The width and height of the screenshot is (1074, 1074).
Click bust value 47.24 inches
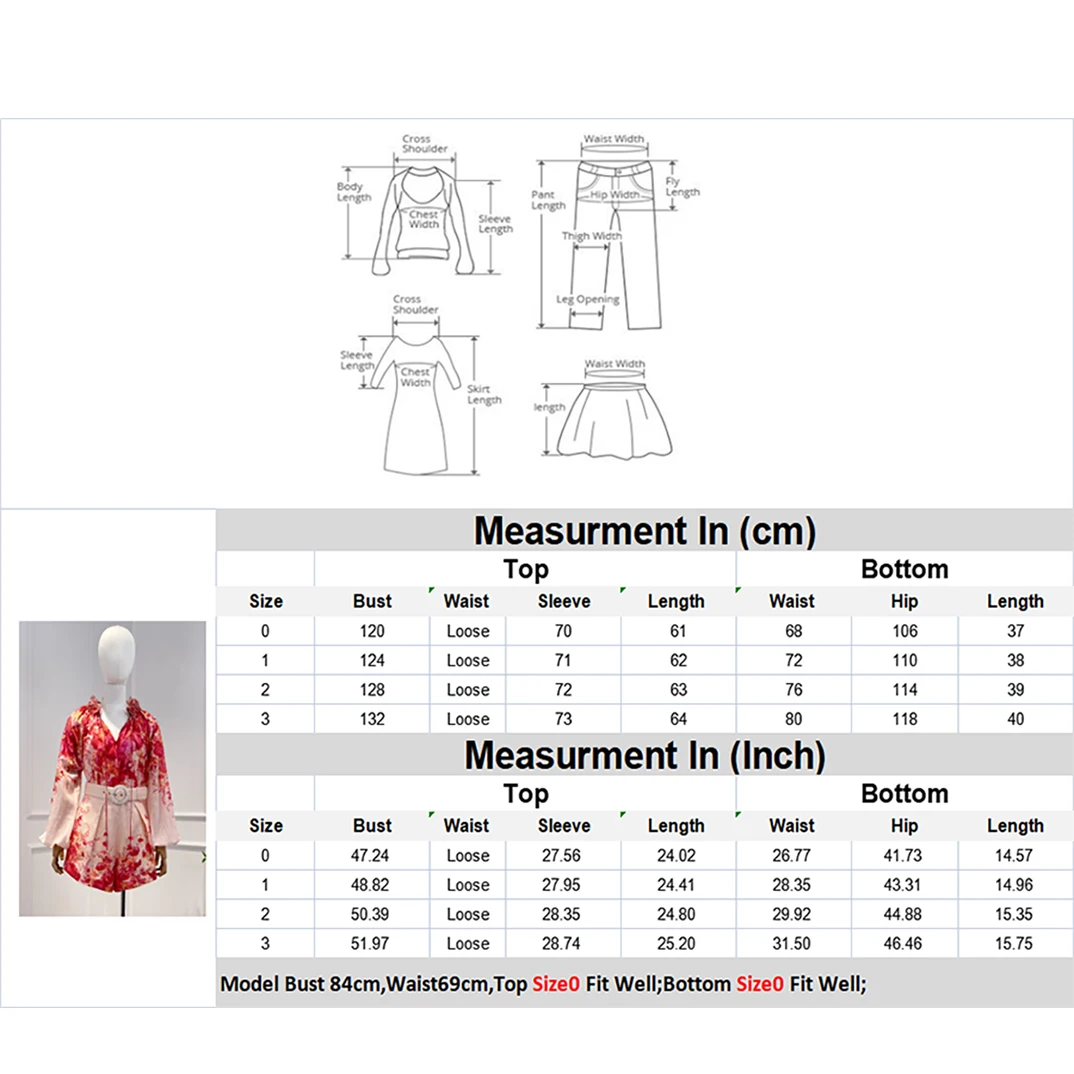(370, 856)
